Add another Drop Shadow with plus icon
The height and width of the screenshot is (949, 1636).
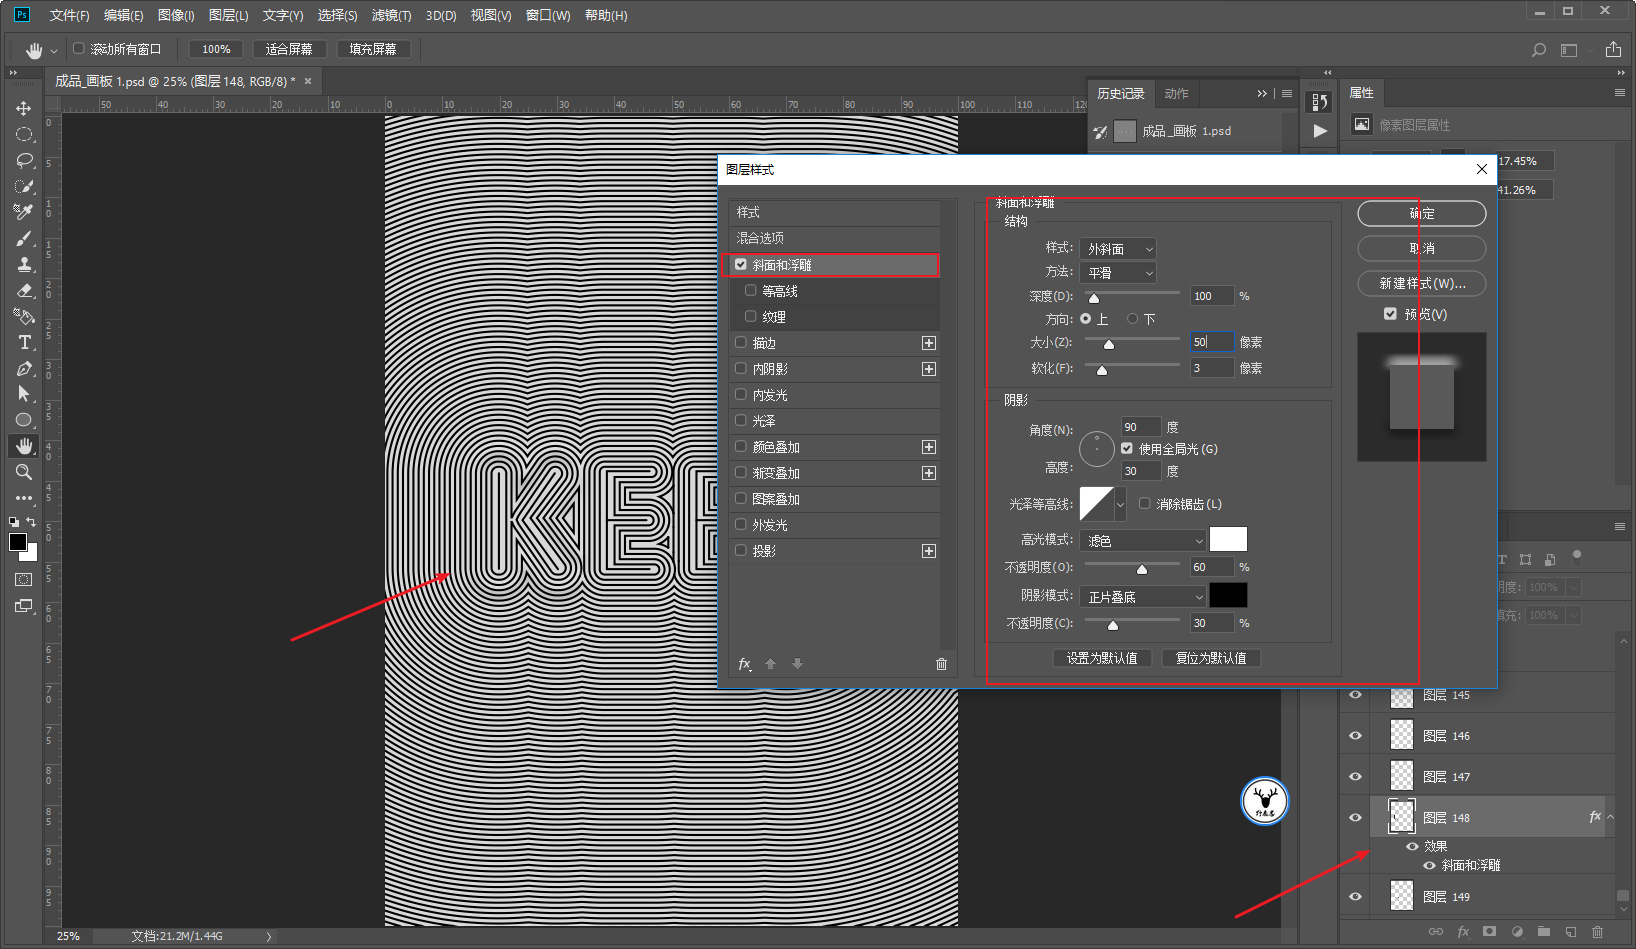pos(929,551)
